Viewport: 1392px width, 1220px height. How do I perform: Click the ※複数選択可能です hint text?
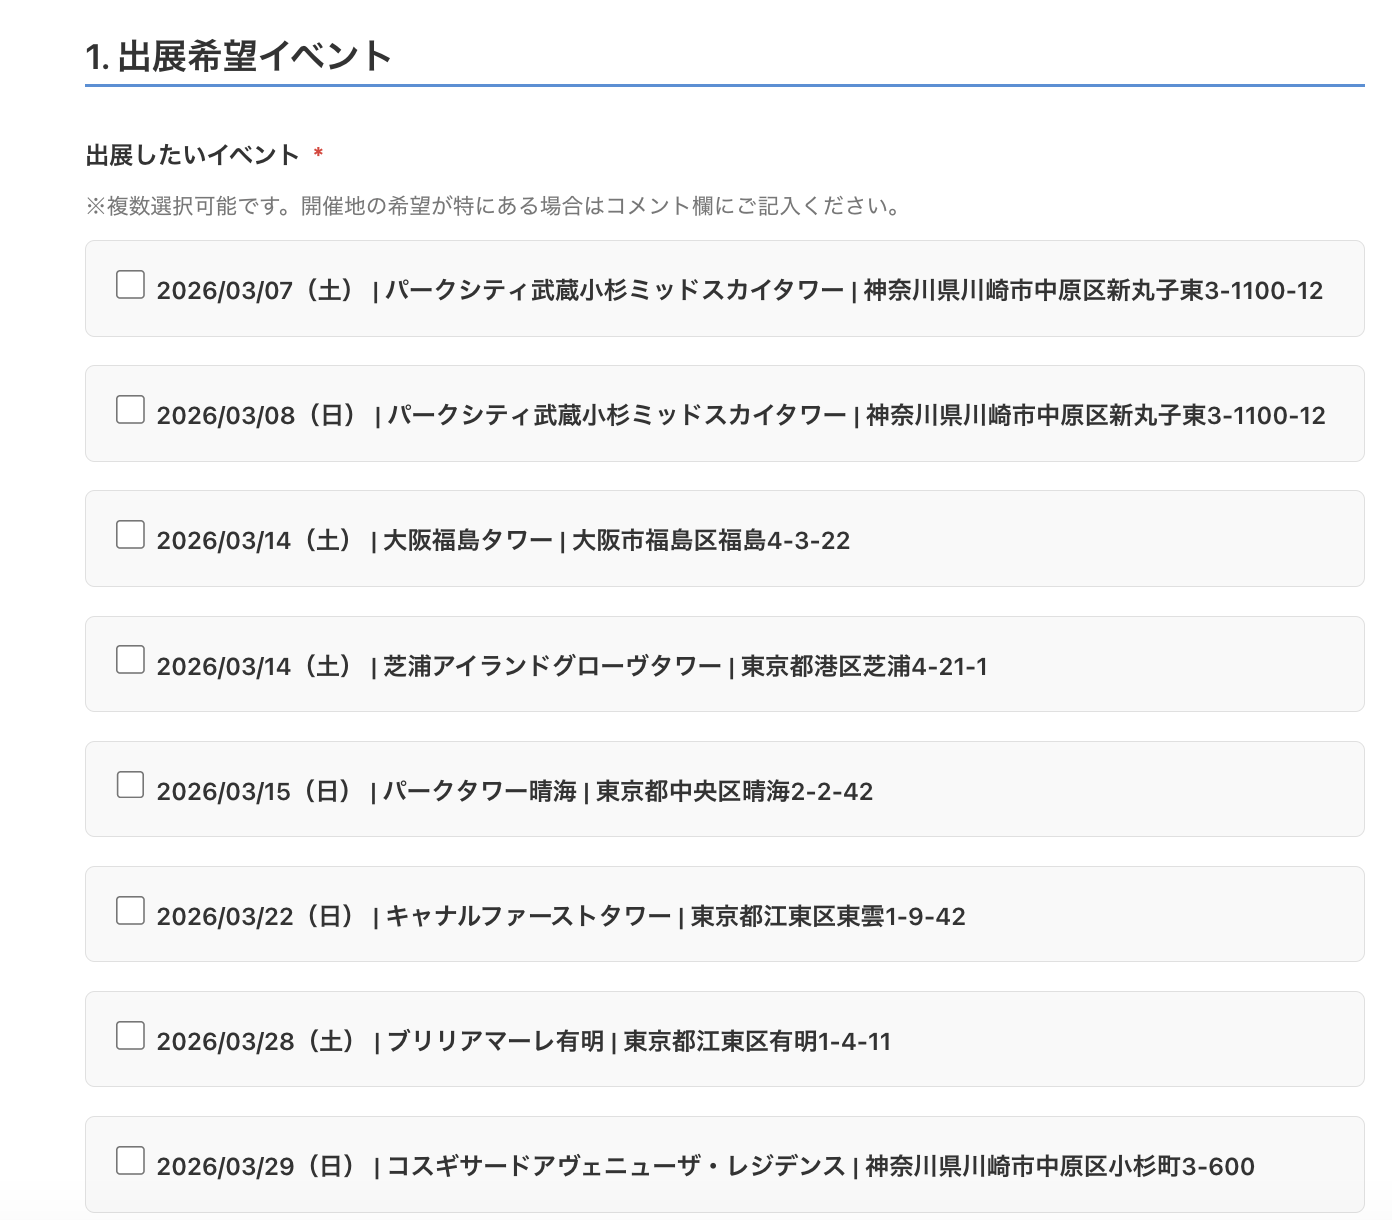click(x=495, y=206)
